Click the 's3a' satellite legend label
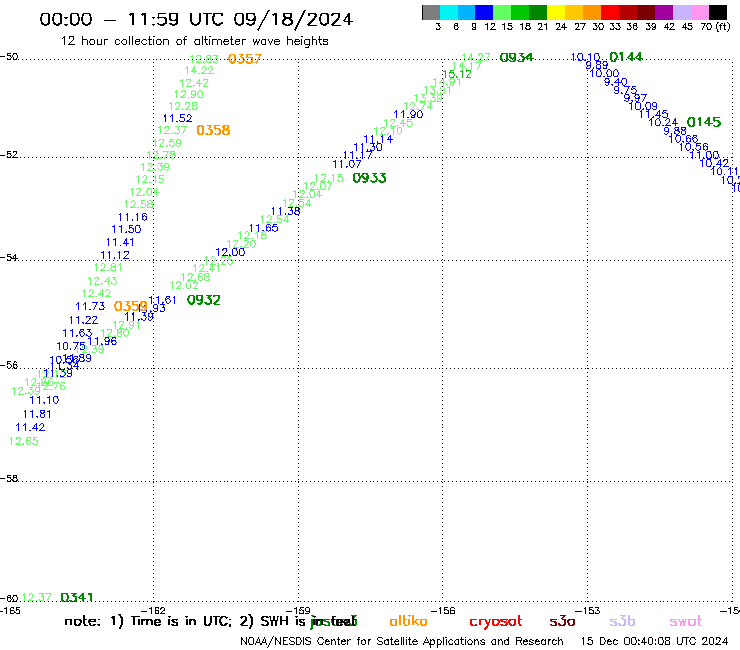Image resolution: width=740 pixels, height=650 pixels. [562, 621]
